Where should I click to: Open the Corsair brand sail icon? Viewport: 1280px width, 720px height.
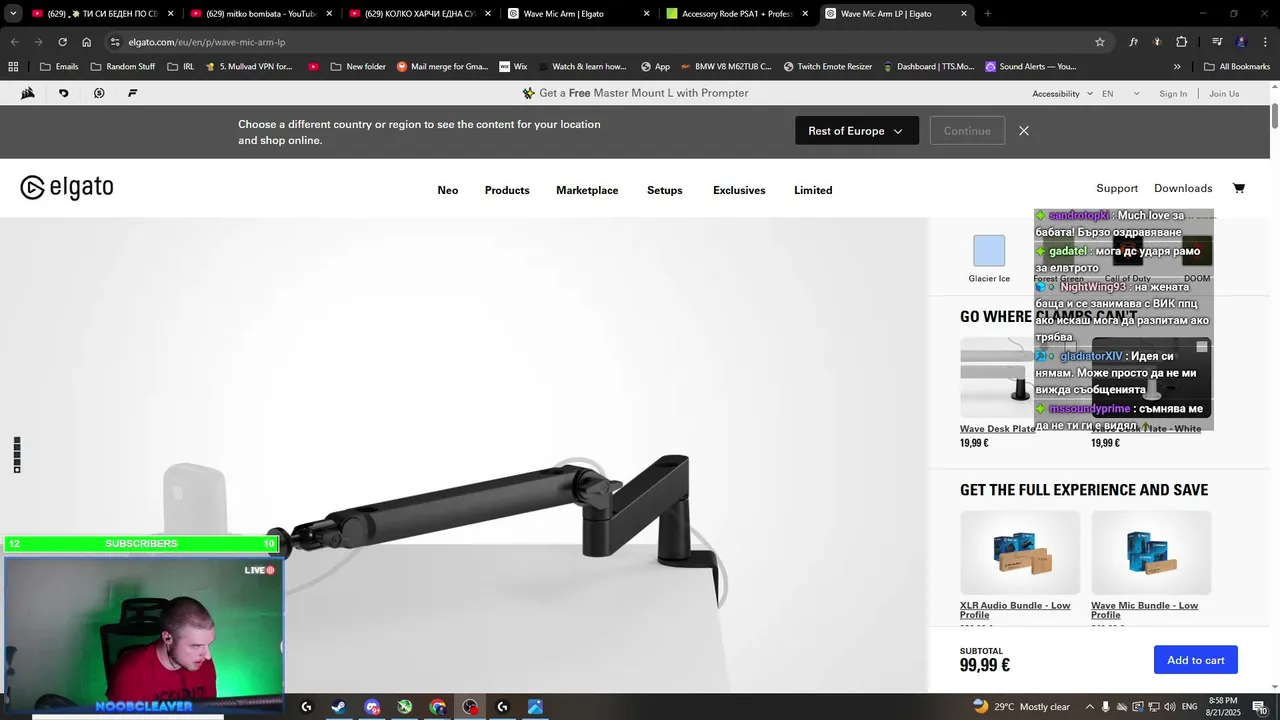(x=28, y=93)
